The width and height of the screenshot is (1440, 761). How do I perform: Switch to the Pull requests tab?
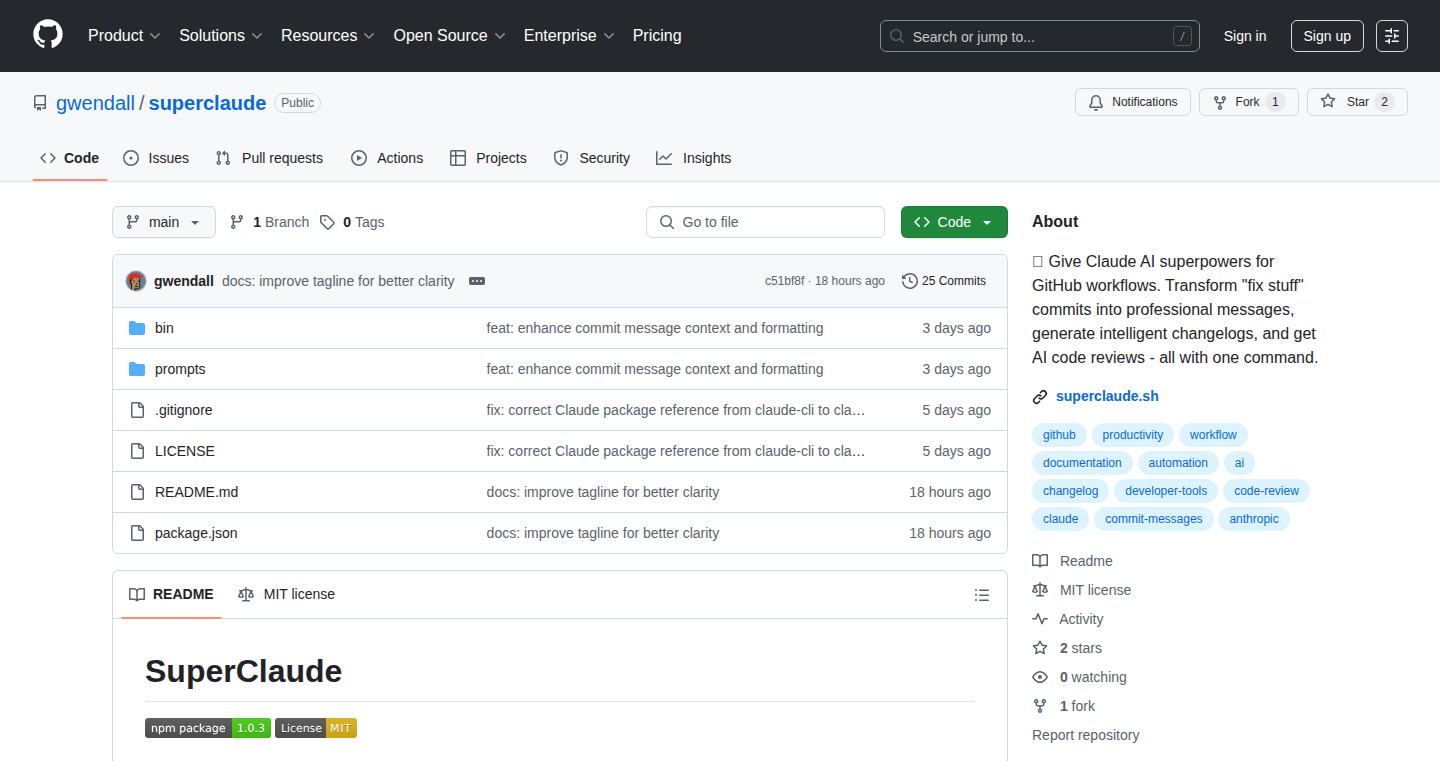click(269, 158)
